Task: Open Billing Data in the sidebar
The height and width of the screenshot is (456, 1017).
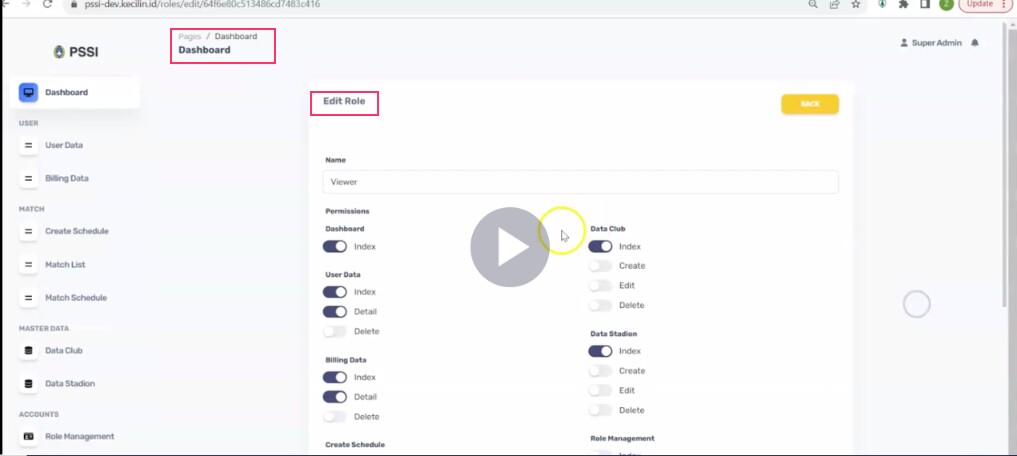Action: (x=67, y=178)
